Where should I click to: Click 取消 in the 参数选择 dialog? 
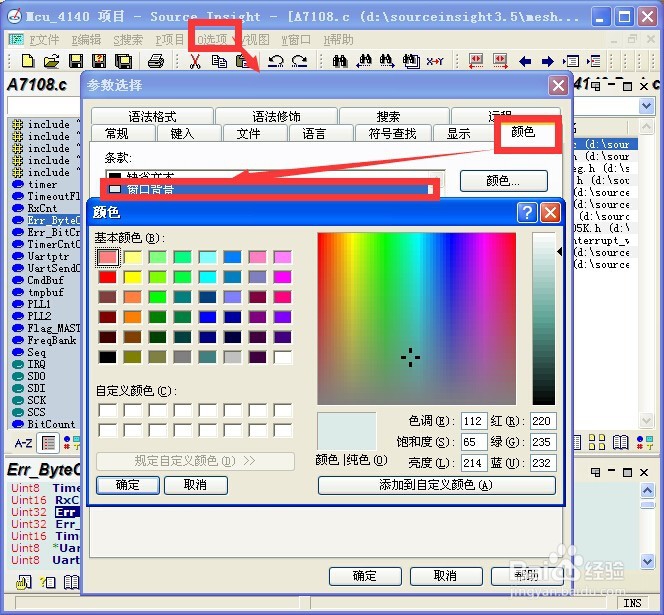click(x=445, y=576)
